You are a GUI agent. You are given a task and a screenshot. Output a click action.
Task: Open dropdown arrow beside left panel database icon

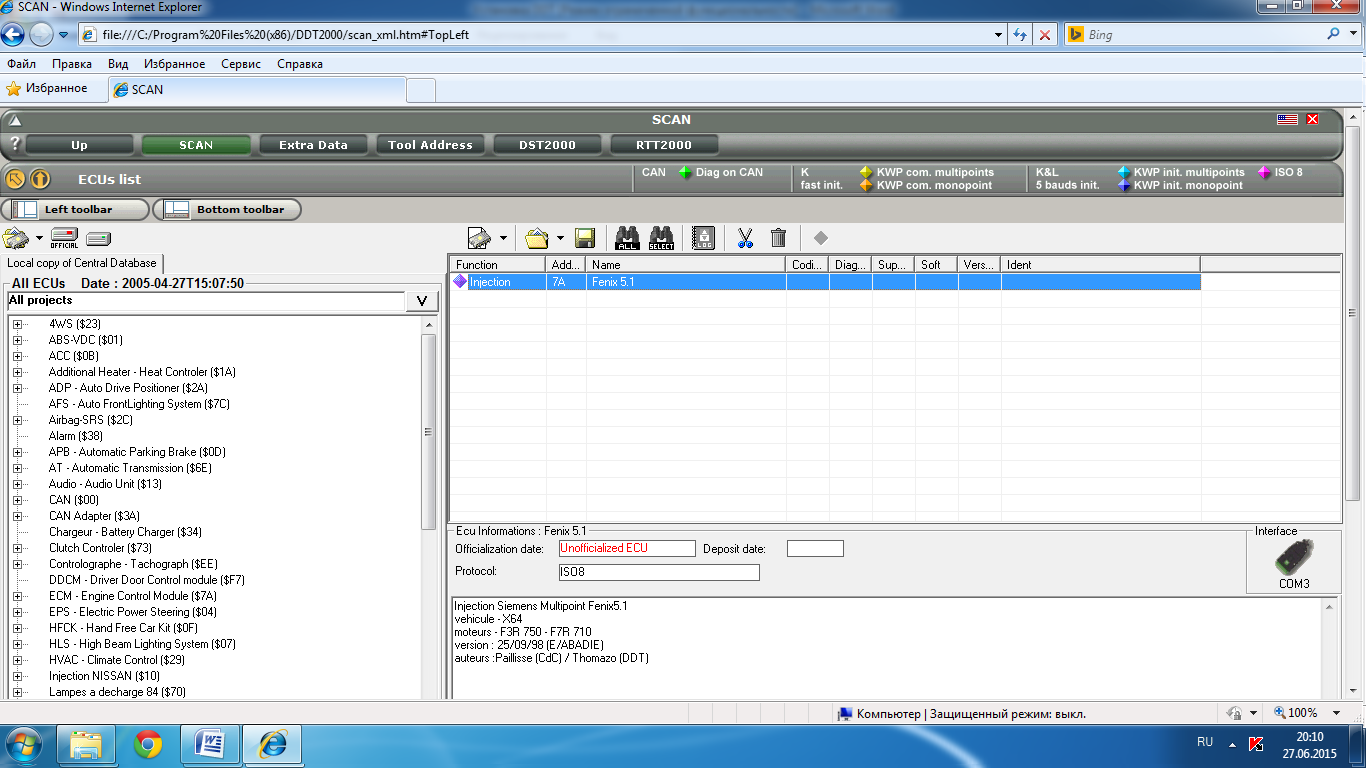pyautogui.click(x=39, y=239)
